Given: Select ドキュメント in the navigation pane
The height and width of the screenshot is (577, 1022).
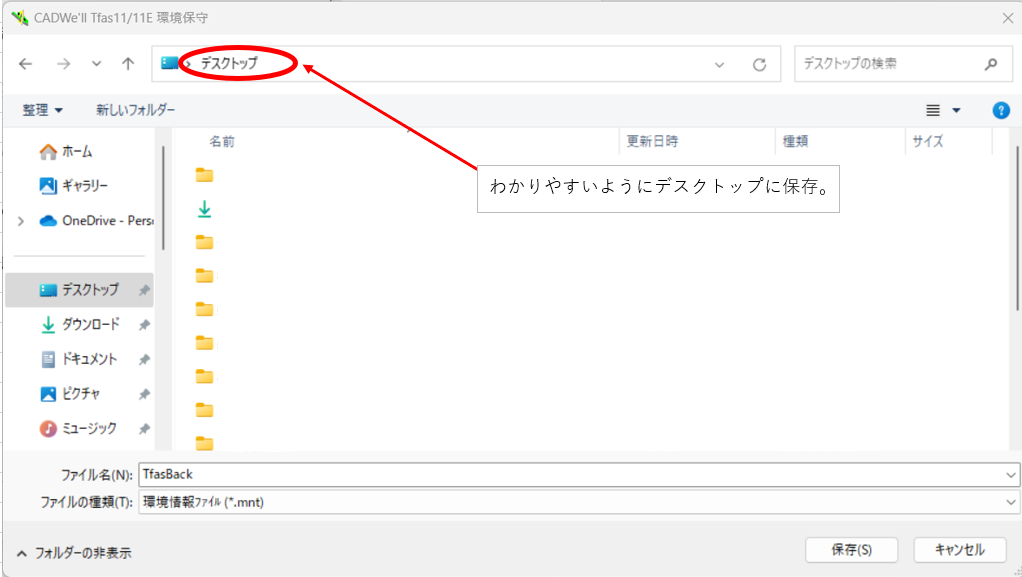Looking at the screenshot, I should click(78, 359).
